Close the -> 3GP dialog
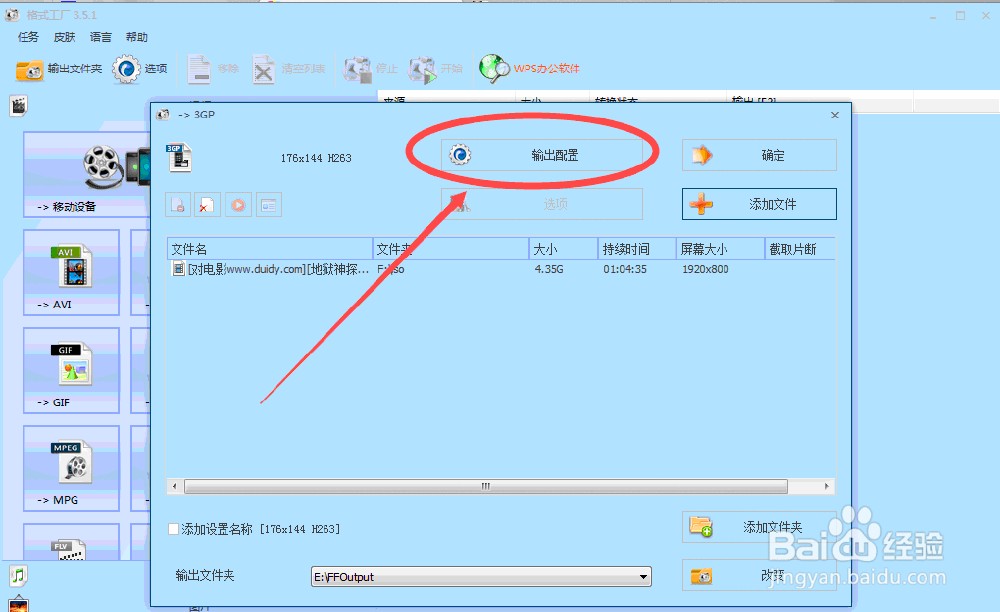This screenshot has height=612, width=1000. click(835, 115)
